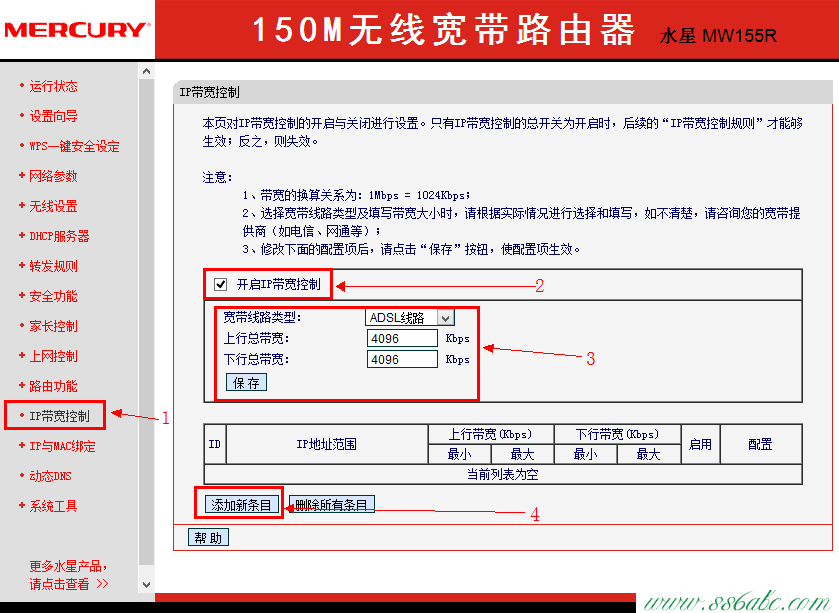839x613 pixels.
Task: Open 宽带线路类型 dropdown
Action: [x=410, y=317]
